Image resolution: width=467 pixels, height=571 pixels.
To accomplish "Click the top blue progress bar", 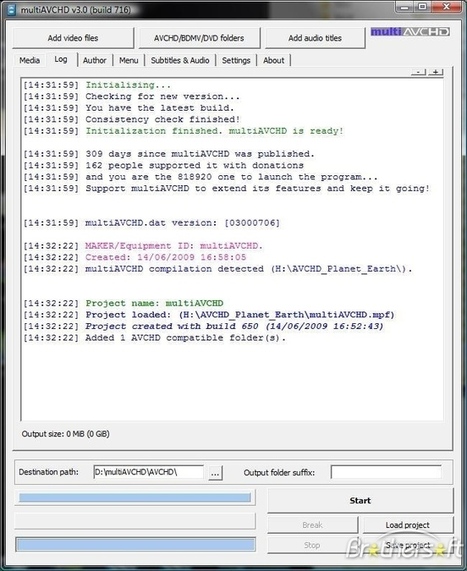I will 135,498.
